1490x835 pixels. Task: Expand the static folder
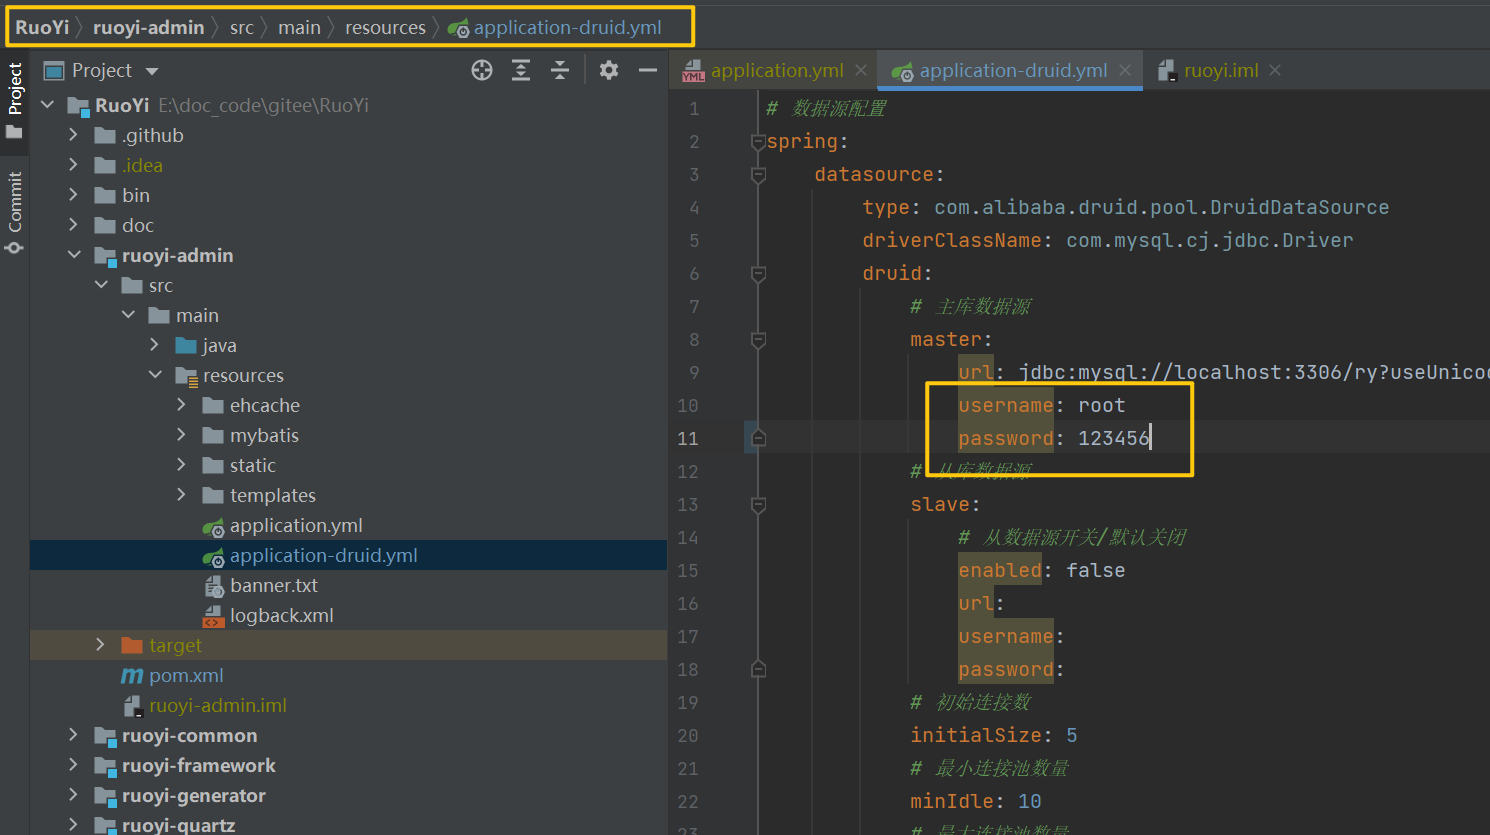coord(181,464)
